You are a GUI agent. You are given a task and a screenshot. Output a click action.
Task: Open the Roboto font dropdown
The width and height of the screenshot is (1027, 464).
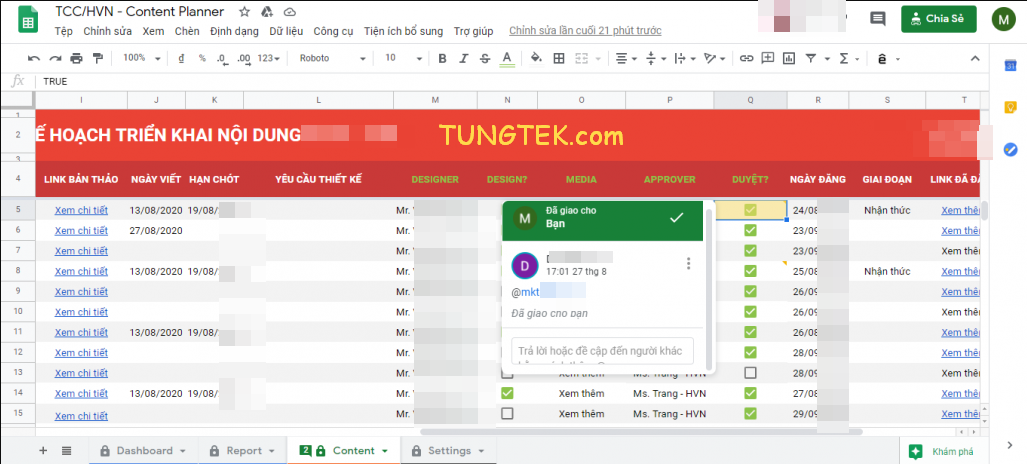[332, 58]
